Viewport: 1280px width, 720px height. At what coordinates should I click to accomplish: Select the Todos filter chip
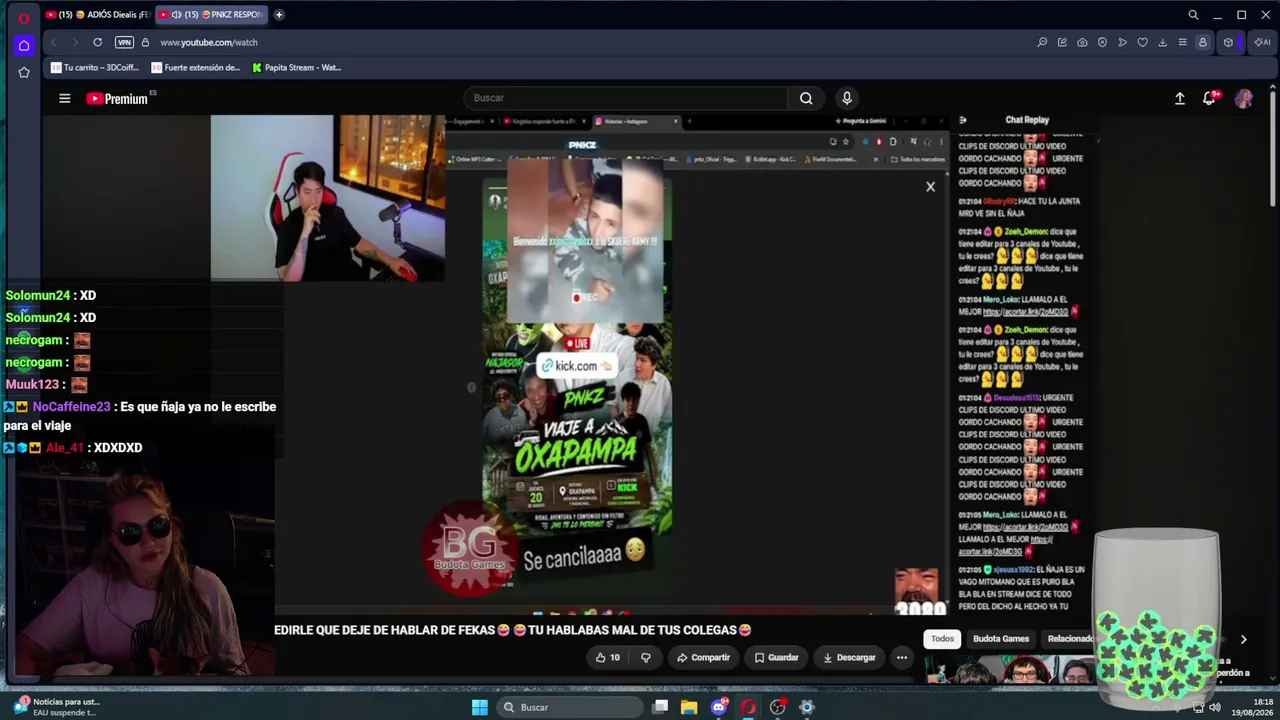point(943,639)
